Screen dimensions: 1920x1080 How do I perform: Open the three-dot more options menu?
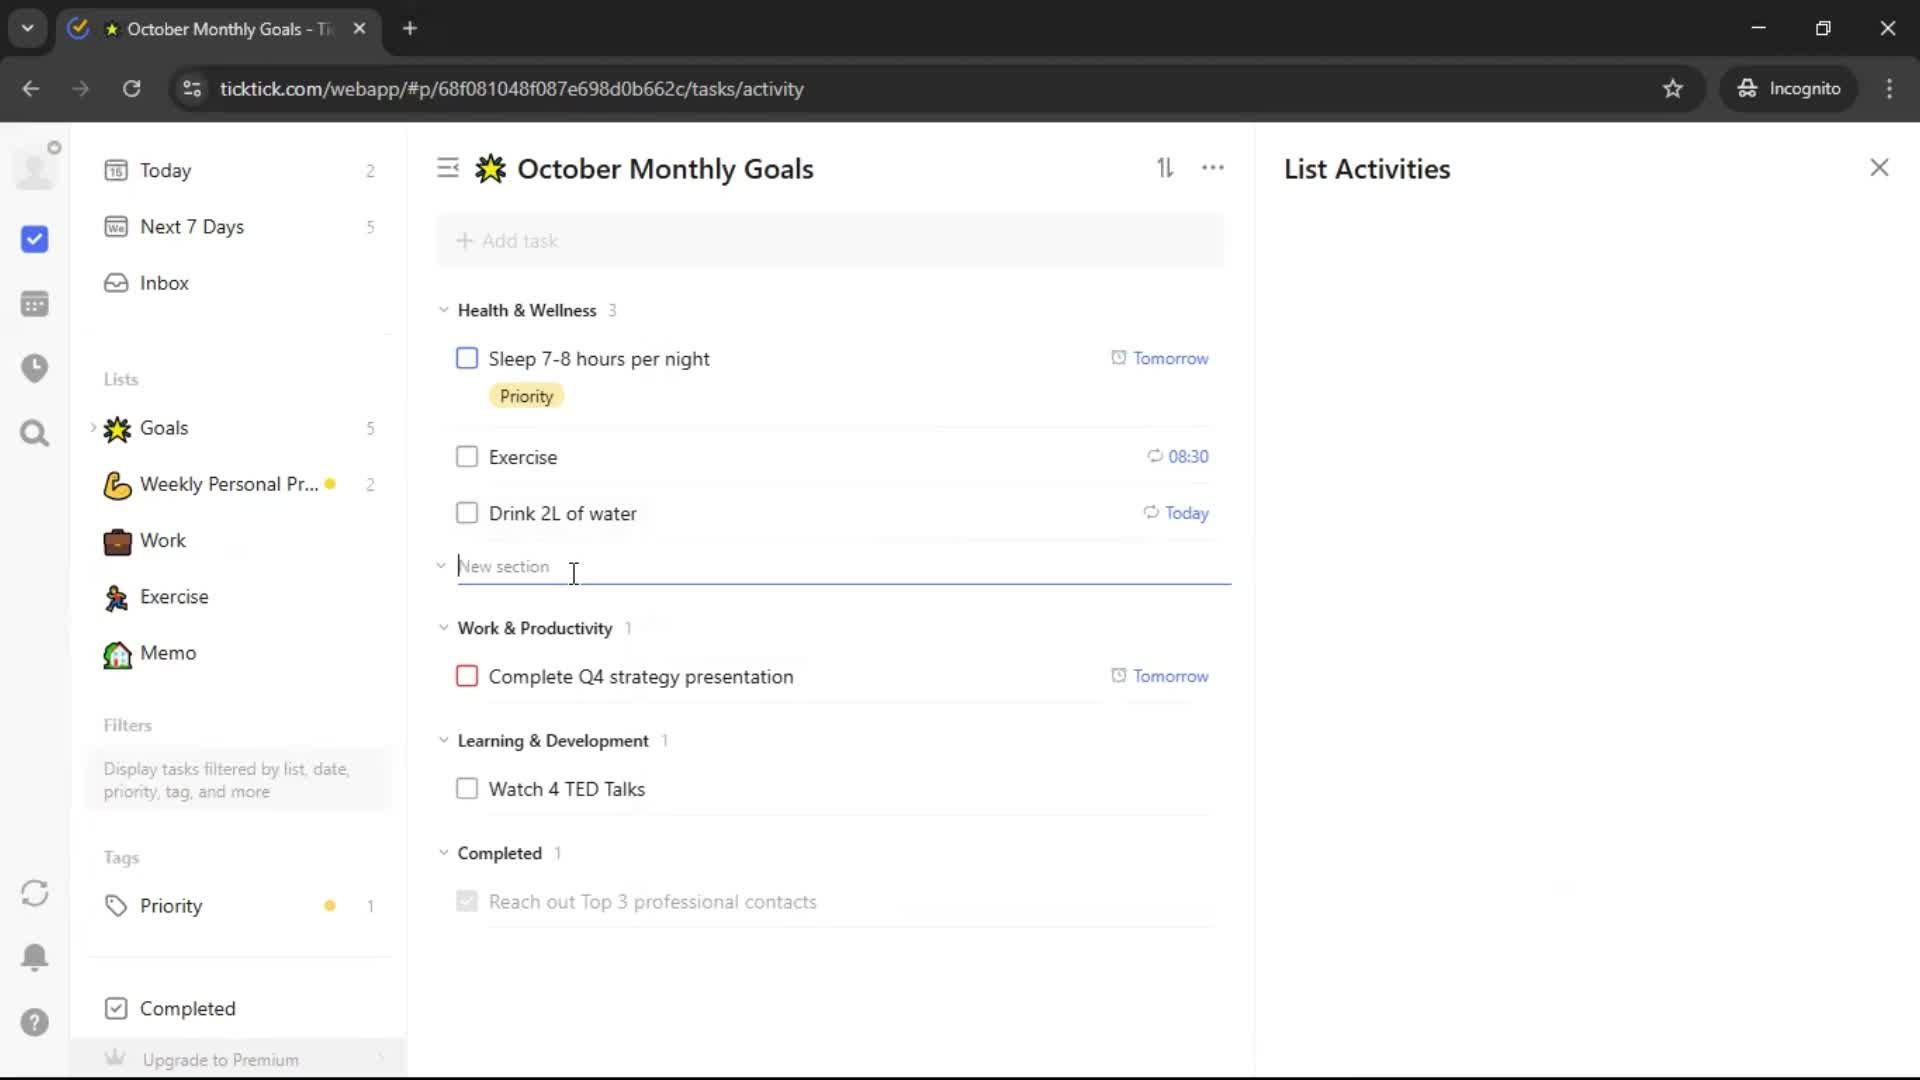pos(1212,168)
